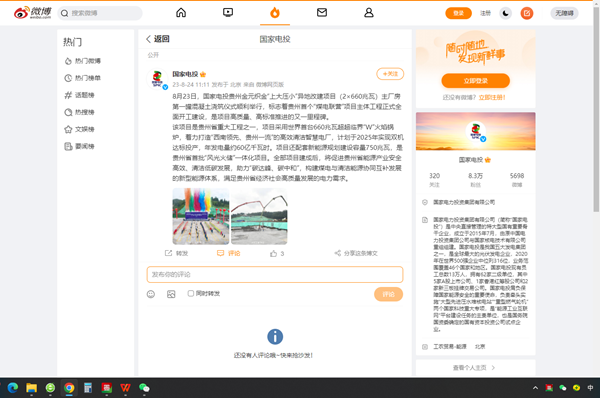This screenshot has height=398, width=600.
Task: Click the attach image icon
Action: click(171, 294)
